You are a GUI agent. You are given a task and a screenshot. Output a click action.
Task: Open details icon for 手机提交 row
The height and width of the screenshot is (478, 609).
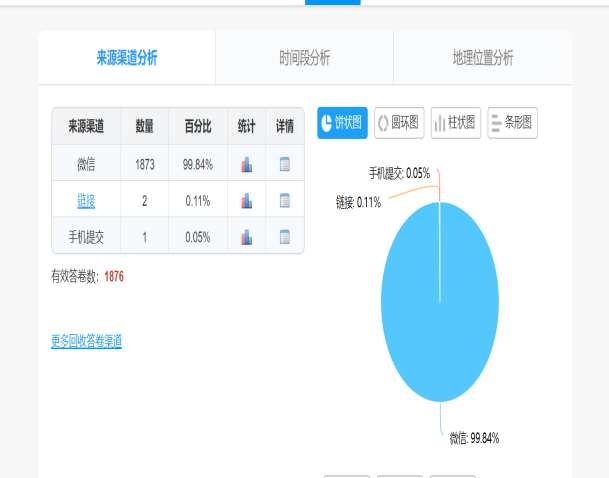pos(285,237)
